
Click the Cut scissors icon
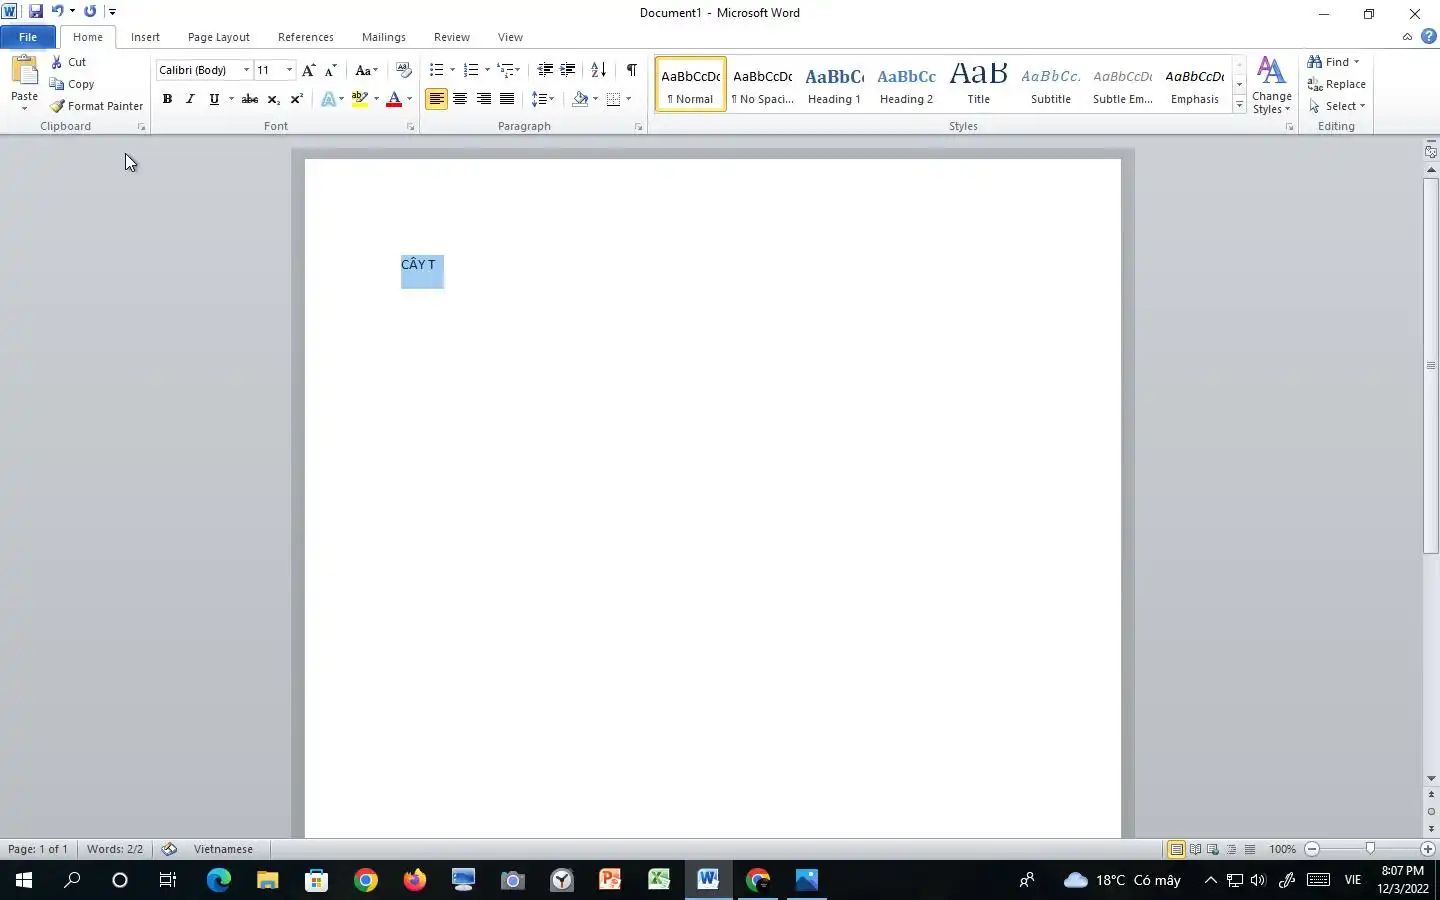(57, 62)
